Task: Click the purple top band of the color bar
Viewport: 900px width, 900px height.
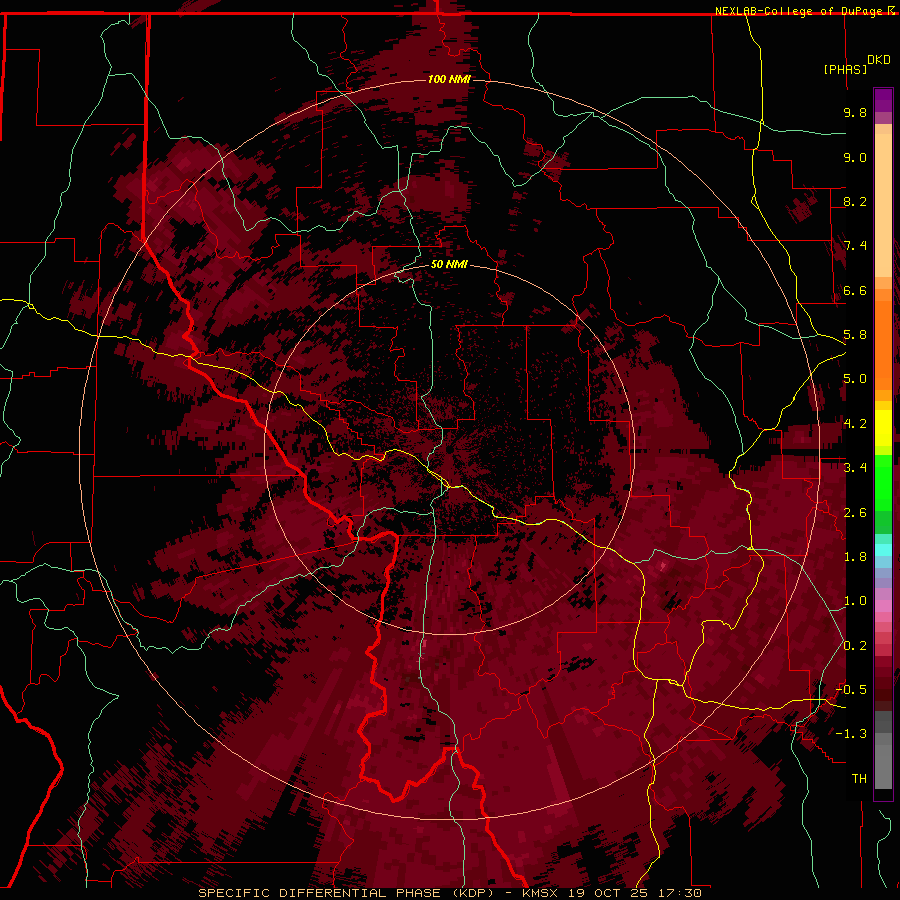Action: click(x=883, y=100)
